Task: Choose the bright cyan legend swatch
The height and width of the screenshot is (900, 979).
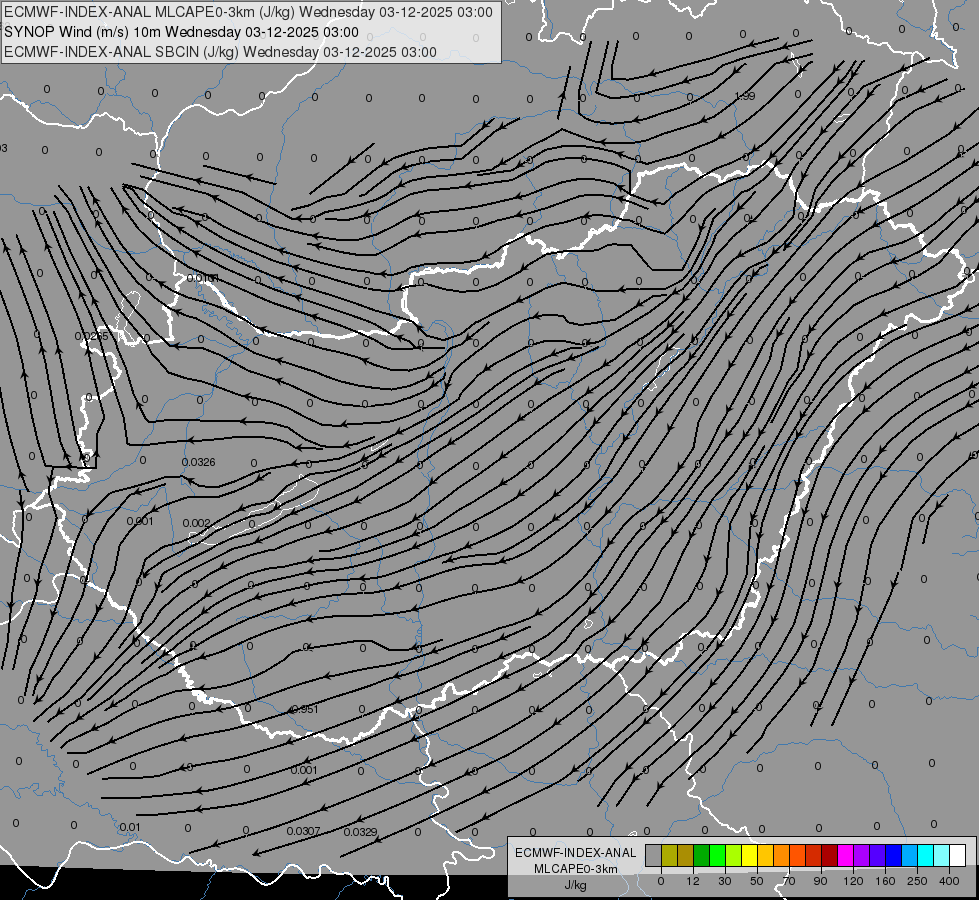Action: tap(927, 855)
